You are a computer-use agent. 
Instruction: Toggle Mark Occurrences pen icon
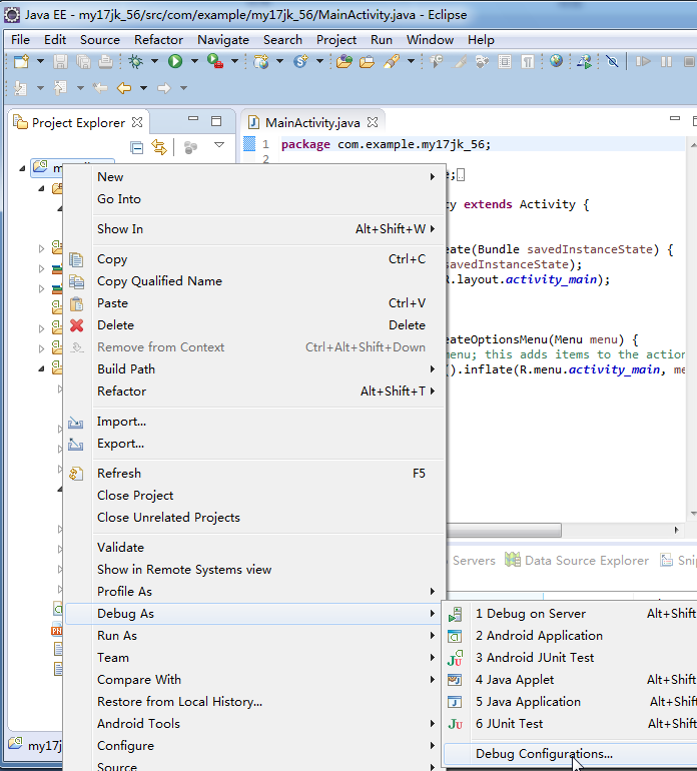pos(460,61)
